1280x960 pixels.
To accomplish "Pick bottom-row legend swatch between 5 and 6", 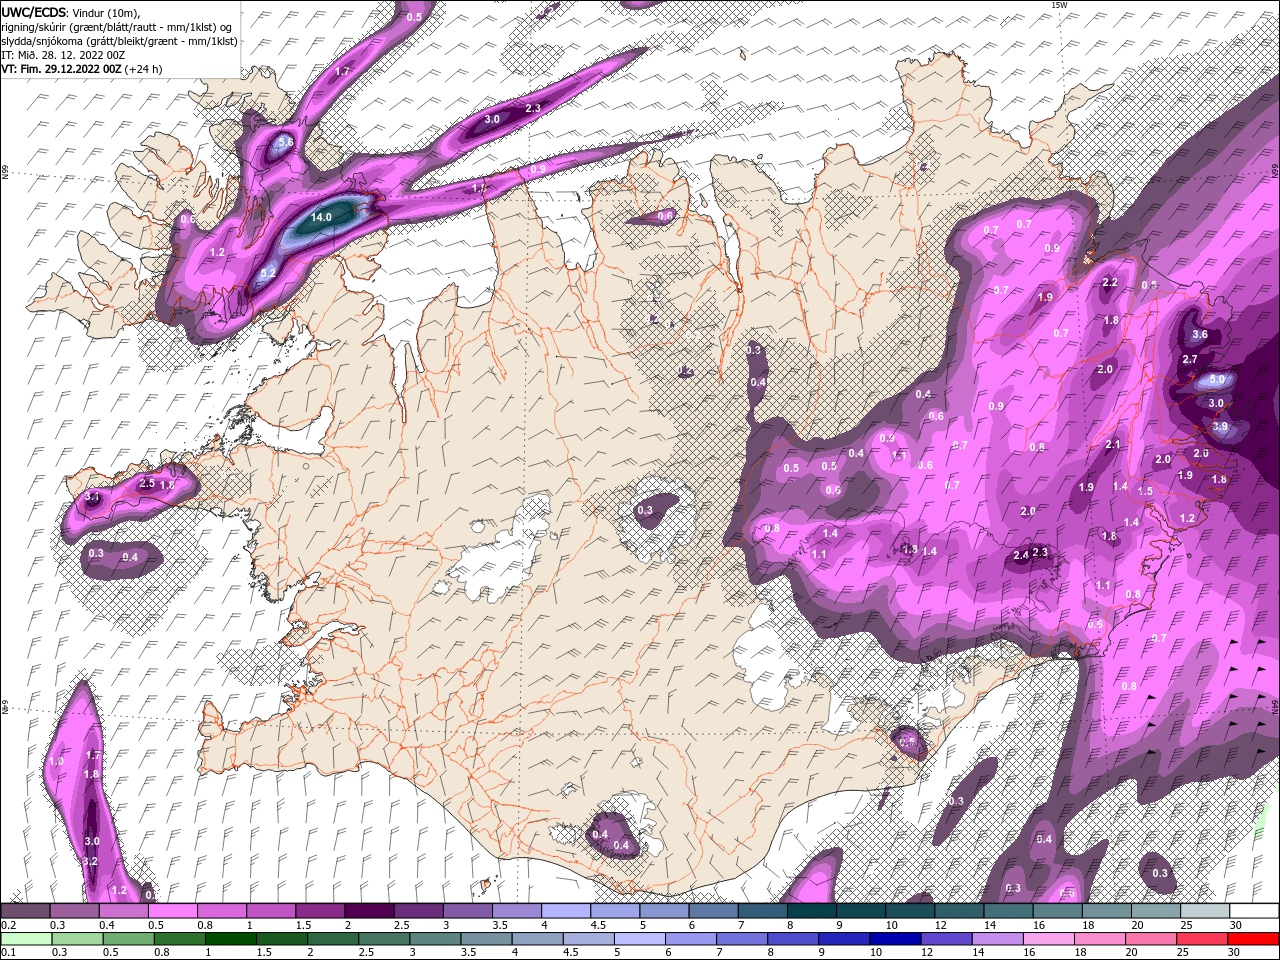I will point(638,938).
